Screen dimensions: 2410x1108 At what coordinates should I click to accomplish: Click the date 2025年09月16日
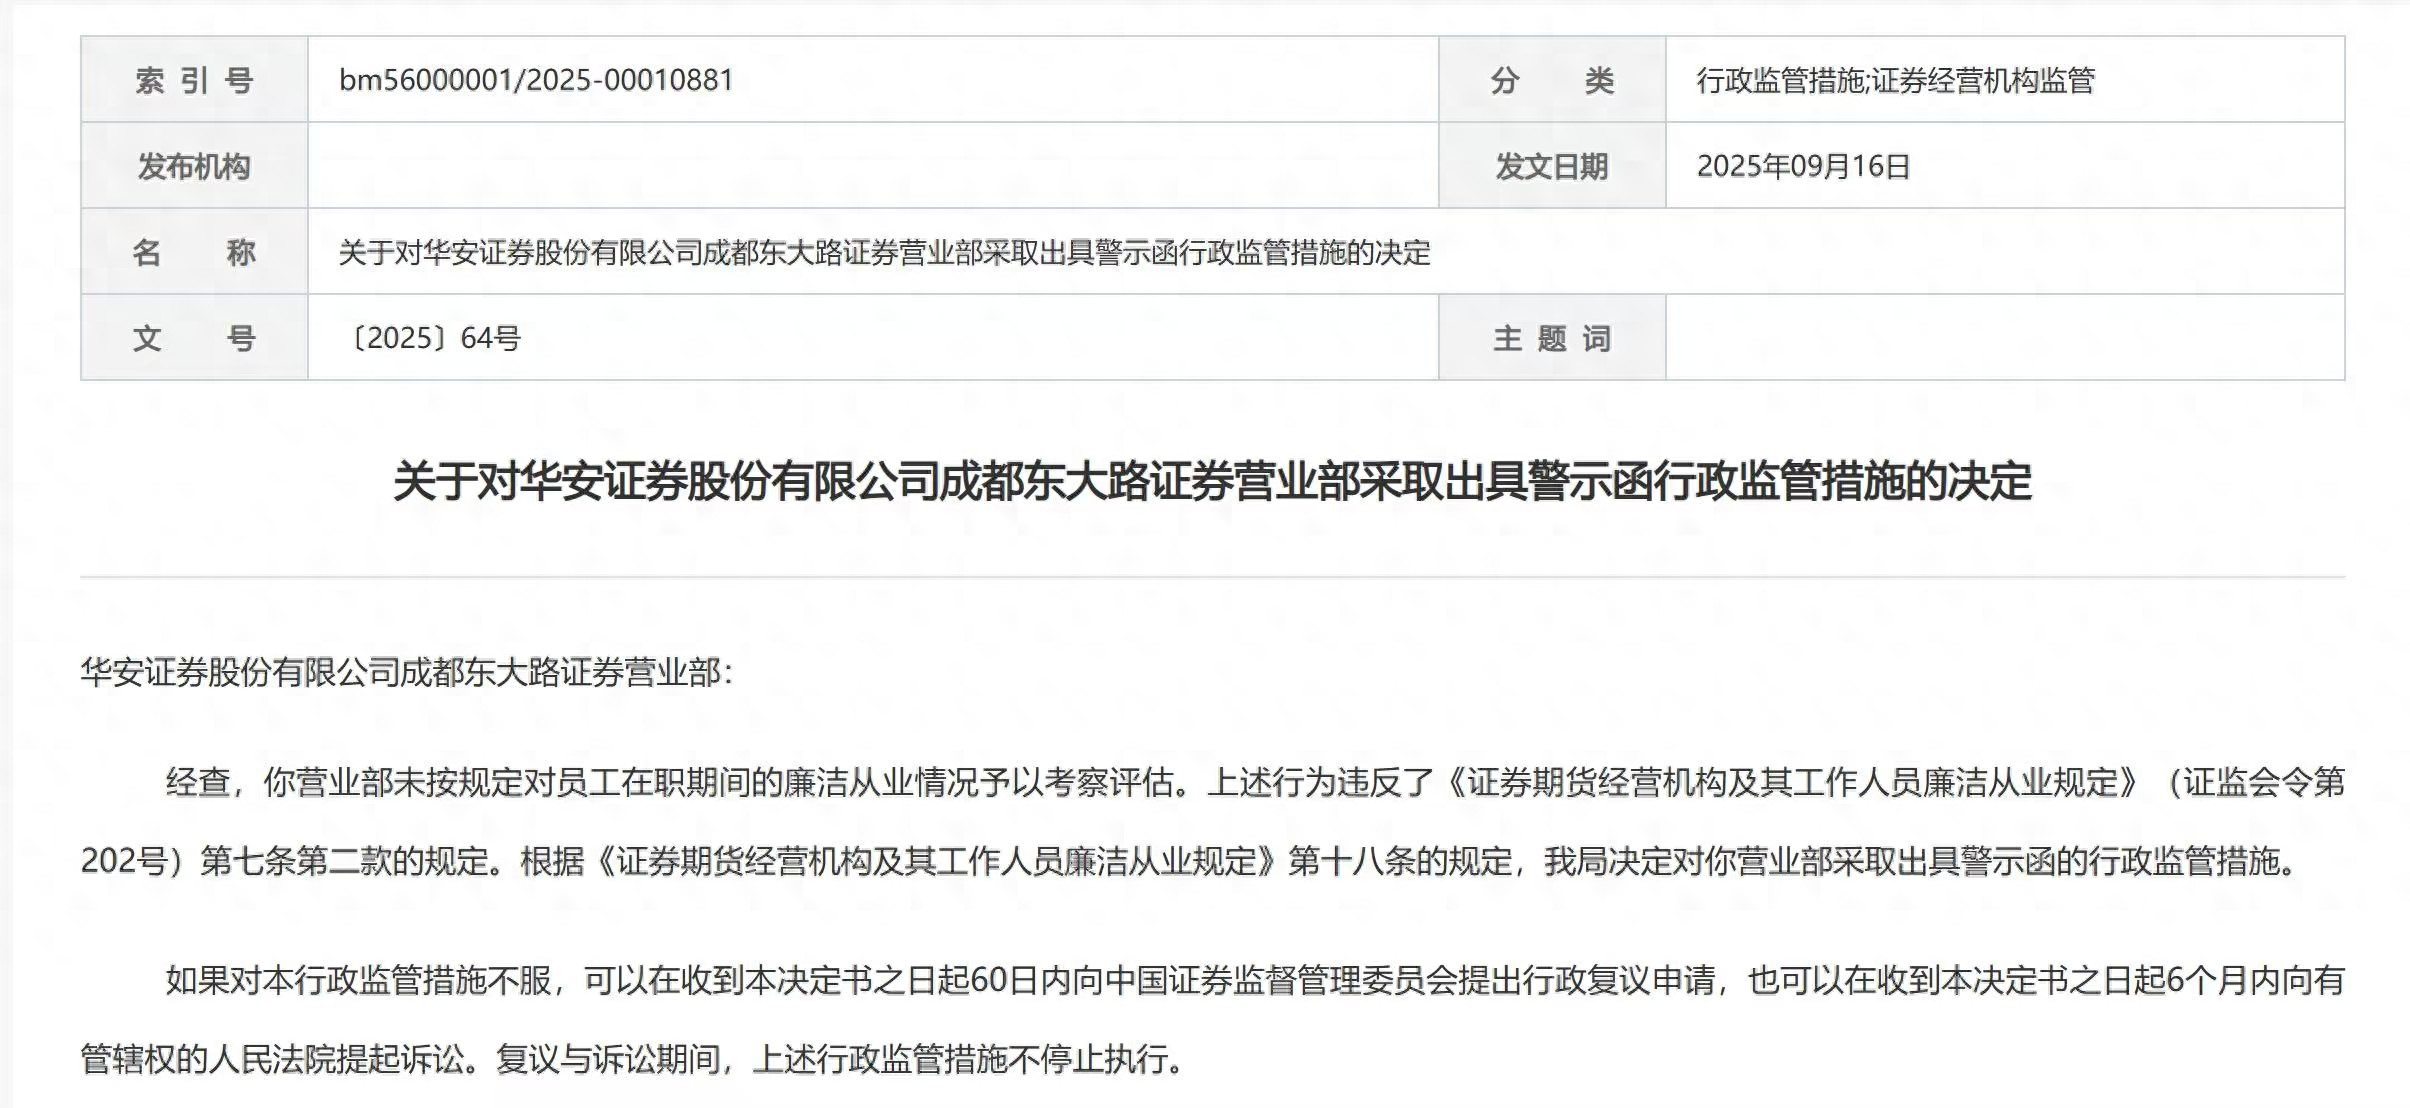pyautogui.click(x=1803, y=166)
